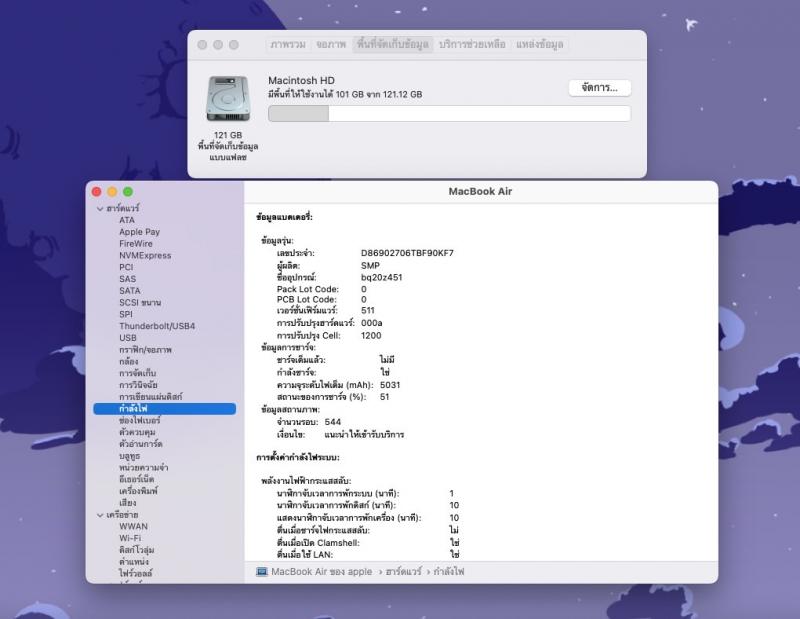
Task: Go to the บริการช่วยเหลือ tab
Action: (x=472, y=44)
